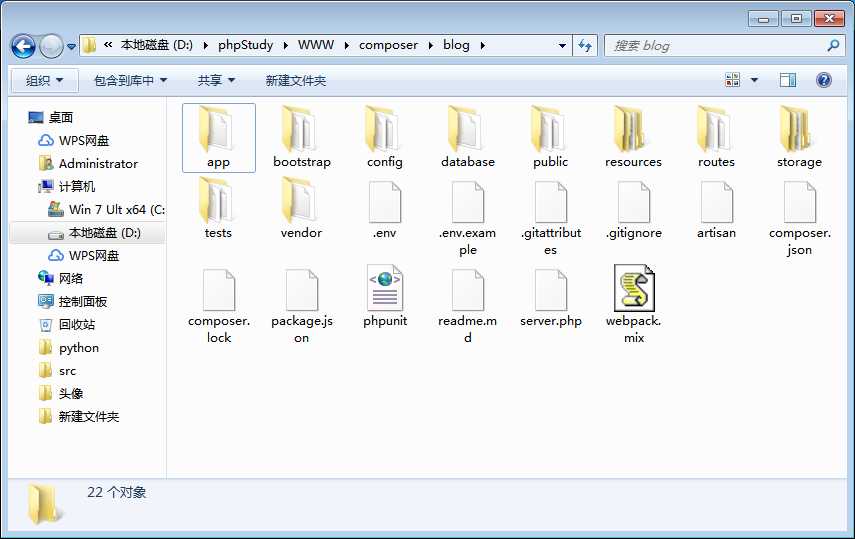The width and height of the screenshot is (855, 539).
Task: Select the server.php file
Action: tap(550, 297)
